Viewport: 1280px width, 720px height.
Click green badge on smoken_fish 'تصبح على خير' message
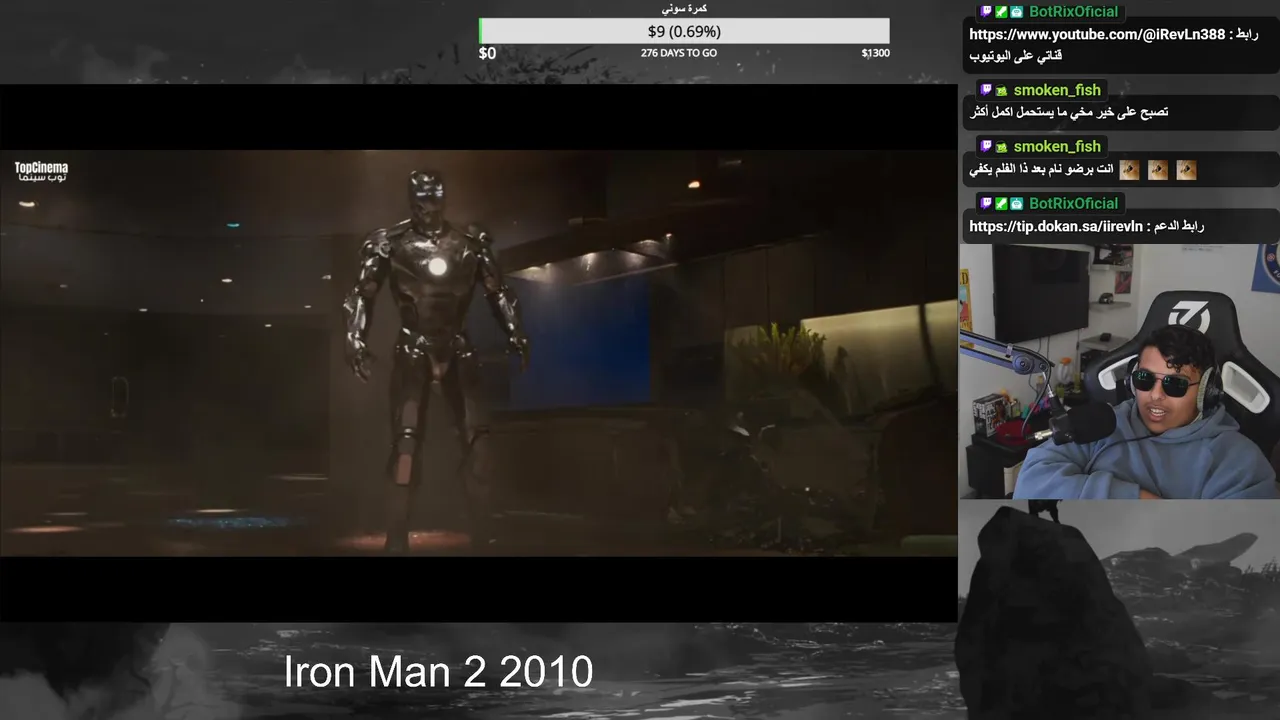[x=1001, y=90]
